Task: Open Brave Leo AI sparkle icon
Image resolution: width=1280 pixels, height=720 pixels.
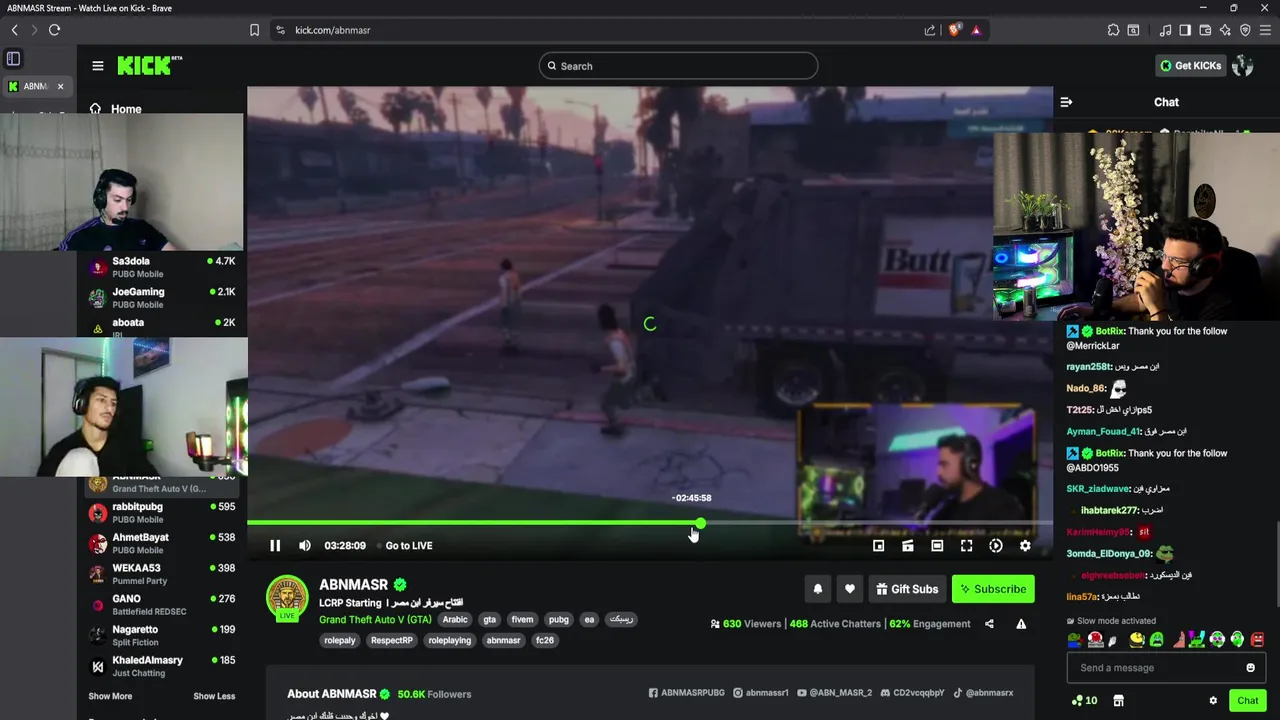Action: 1225,30
